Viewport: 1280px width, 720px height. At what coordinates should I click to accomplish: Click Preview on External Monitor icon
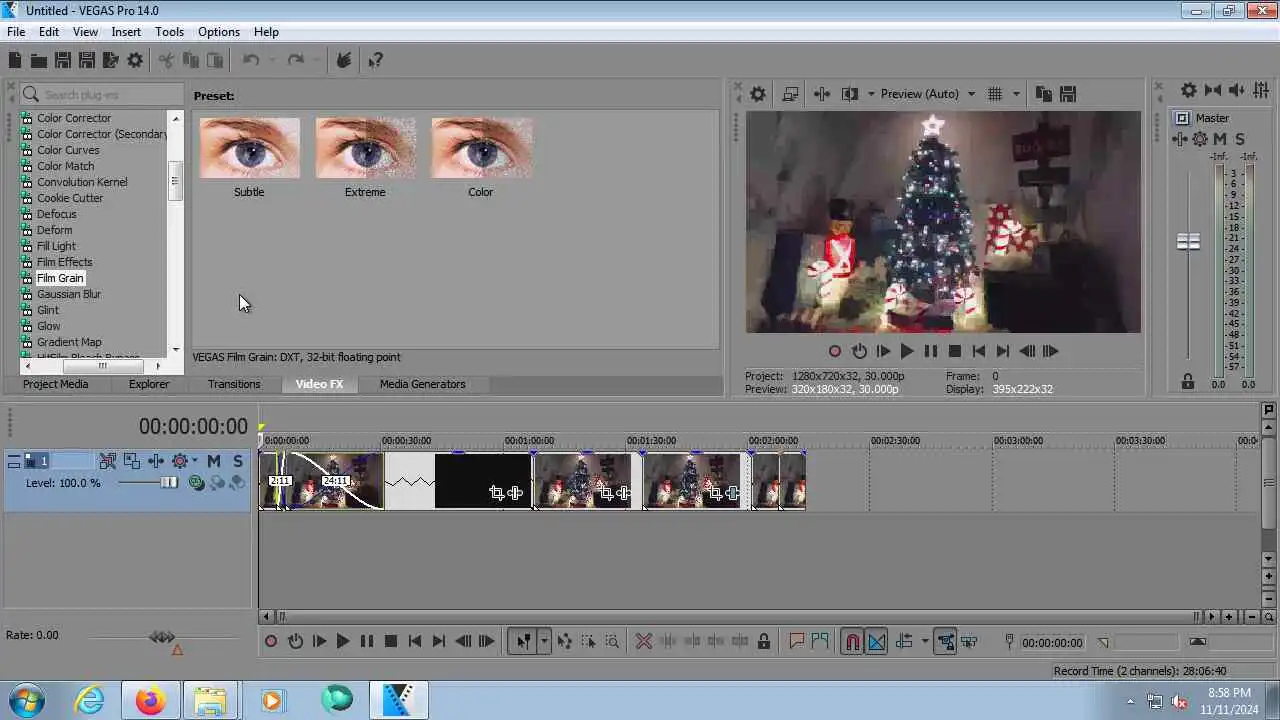pyautogui.click(x=790, y=94)
